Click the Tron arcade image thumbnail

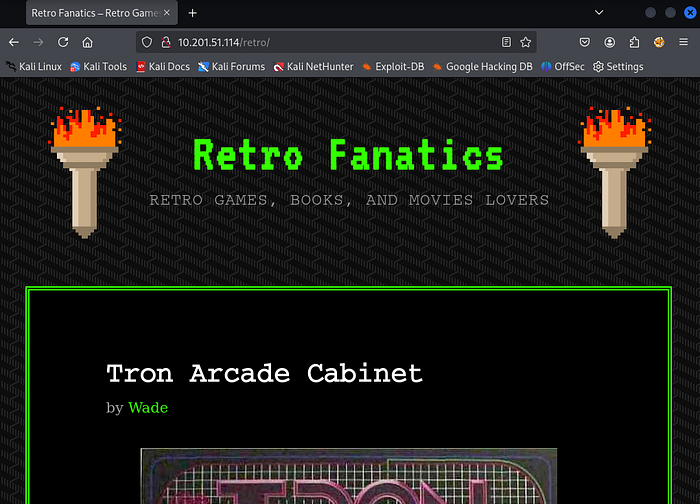point(349,476)
